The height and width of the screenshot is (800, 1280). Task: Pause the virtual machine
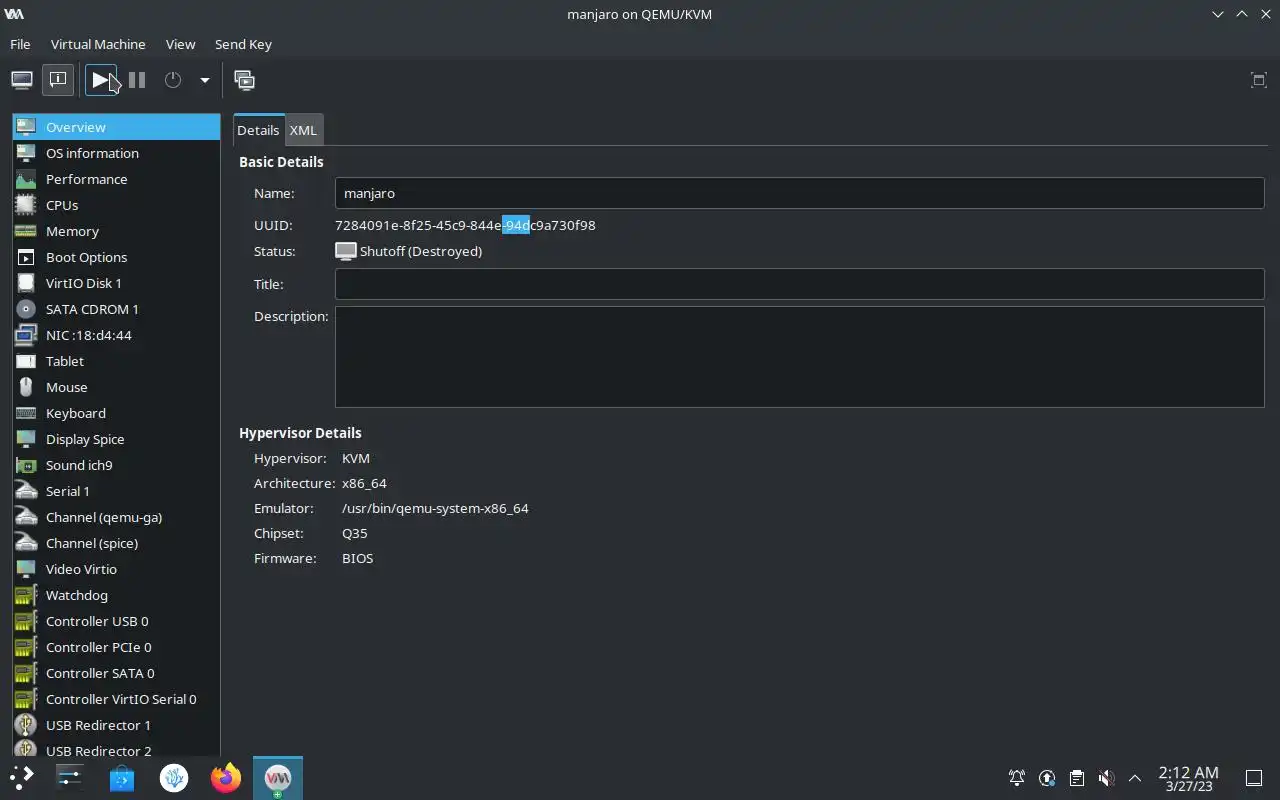(137, 80)
